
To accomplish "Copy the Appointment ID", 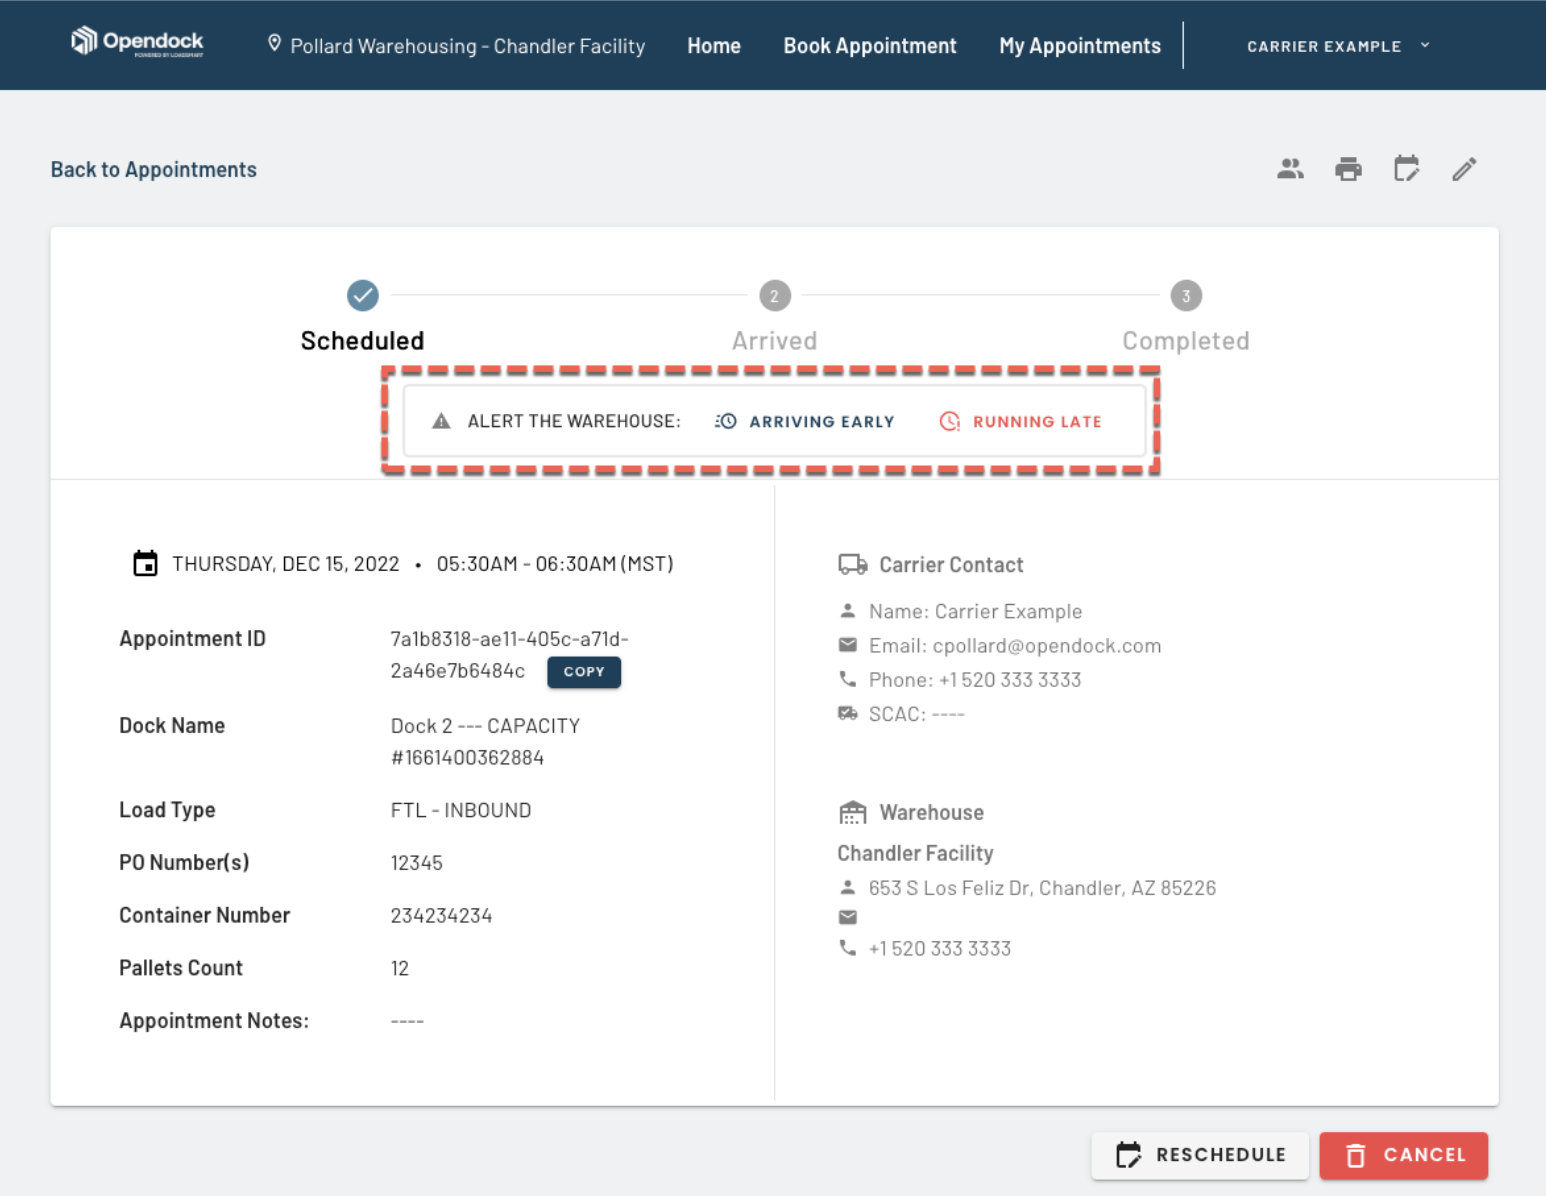I will (584, 672).
